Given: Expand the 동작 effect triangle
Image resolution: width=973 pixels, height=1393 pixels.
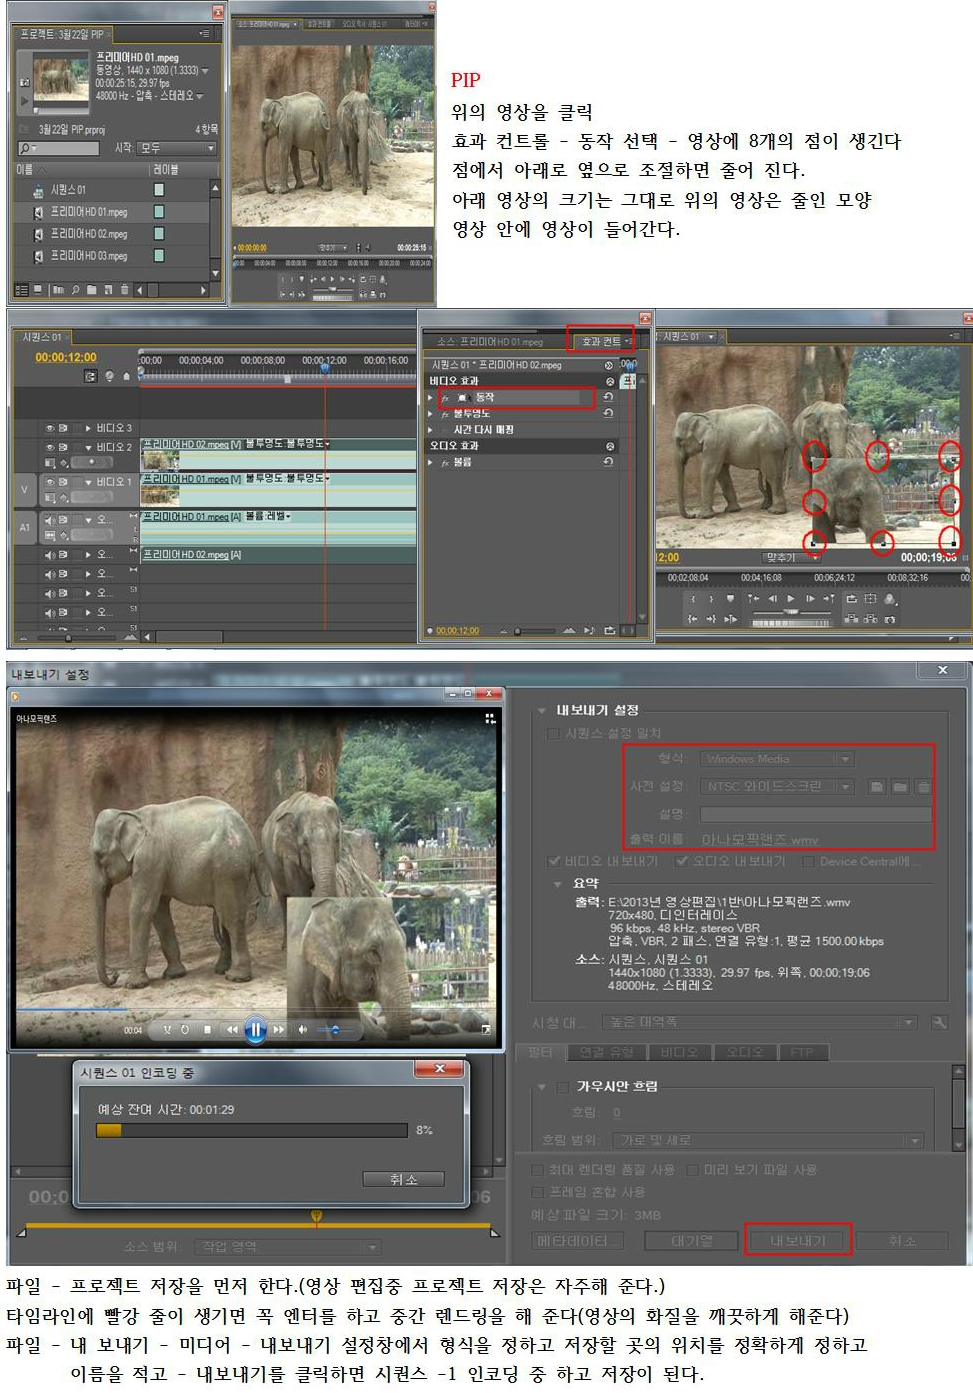Looking at the screenshot, I should [x=431, y=397].
